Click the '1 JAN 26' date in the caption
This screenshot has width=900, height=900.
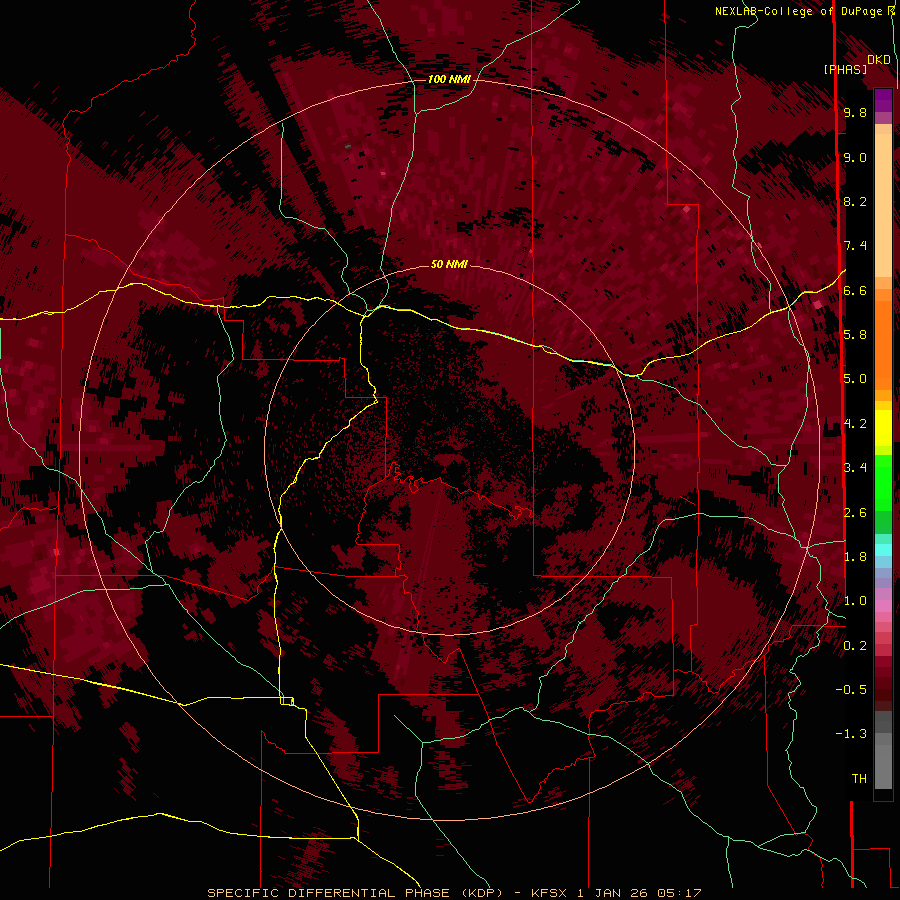612,893
